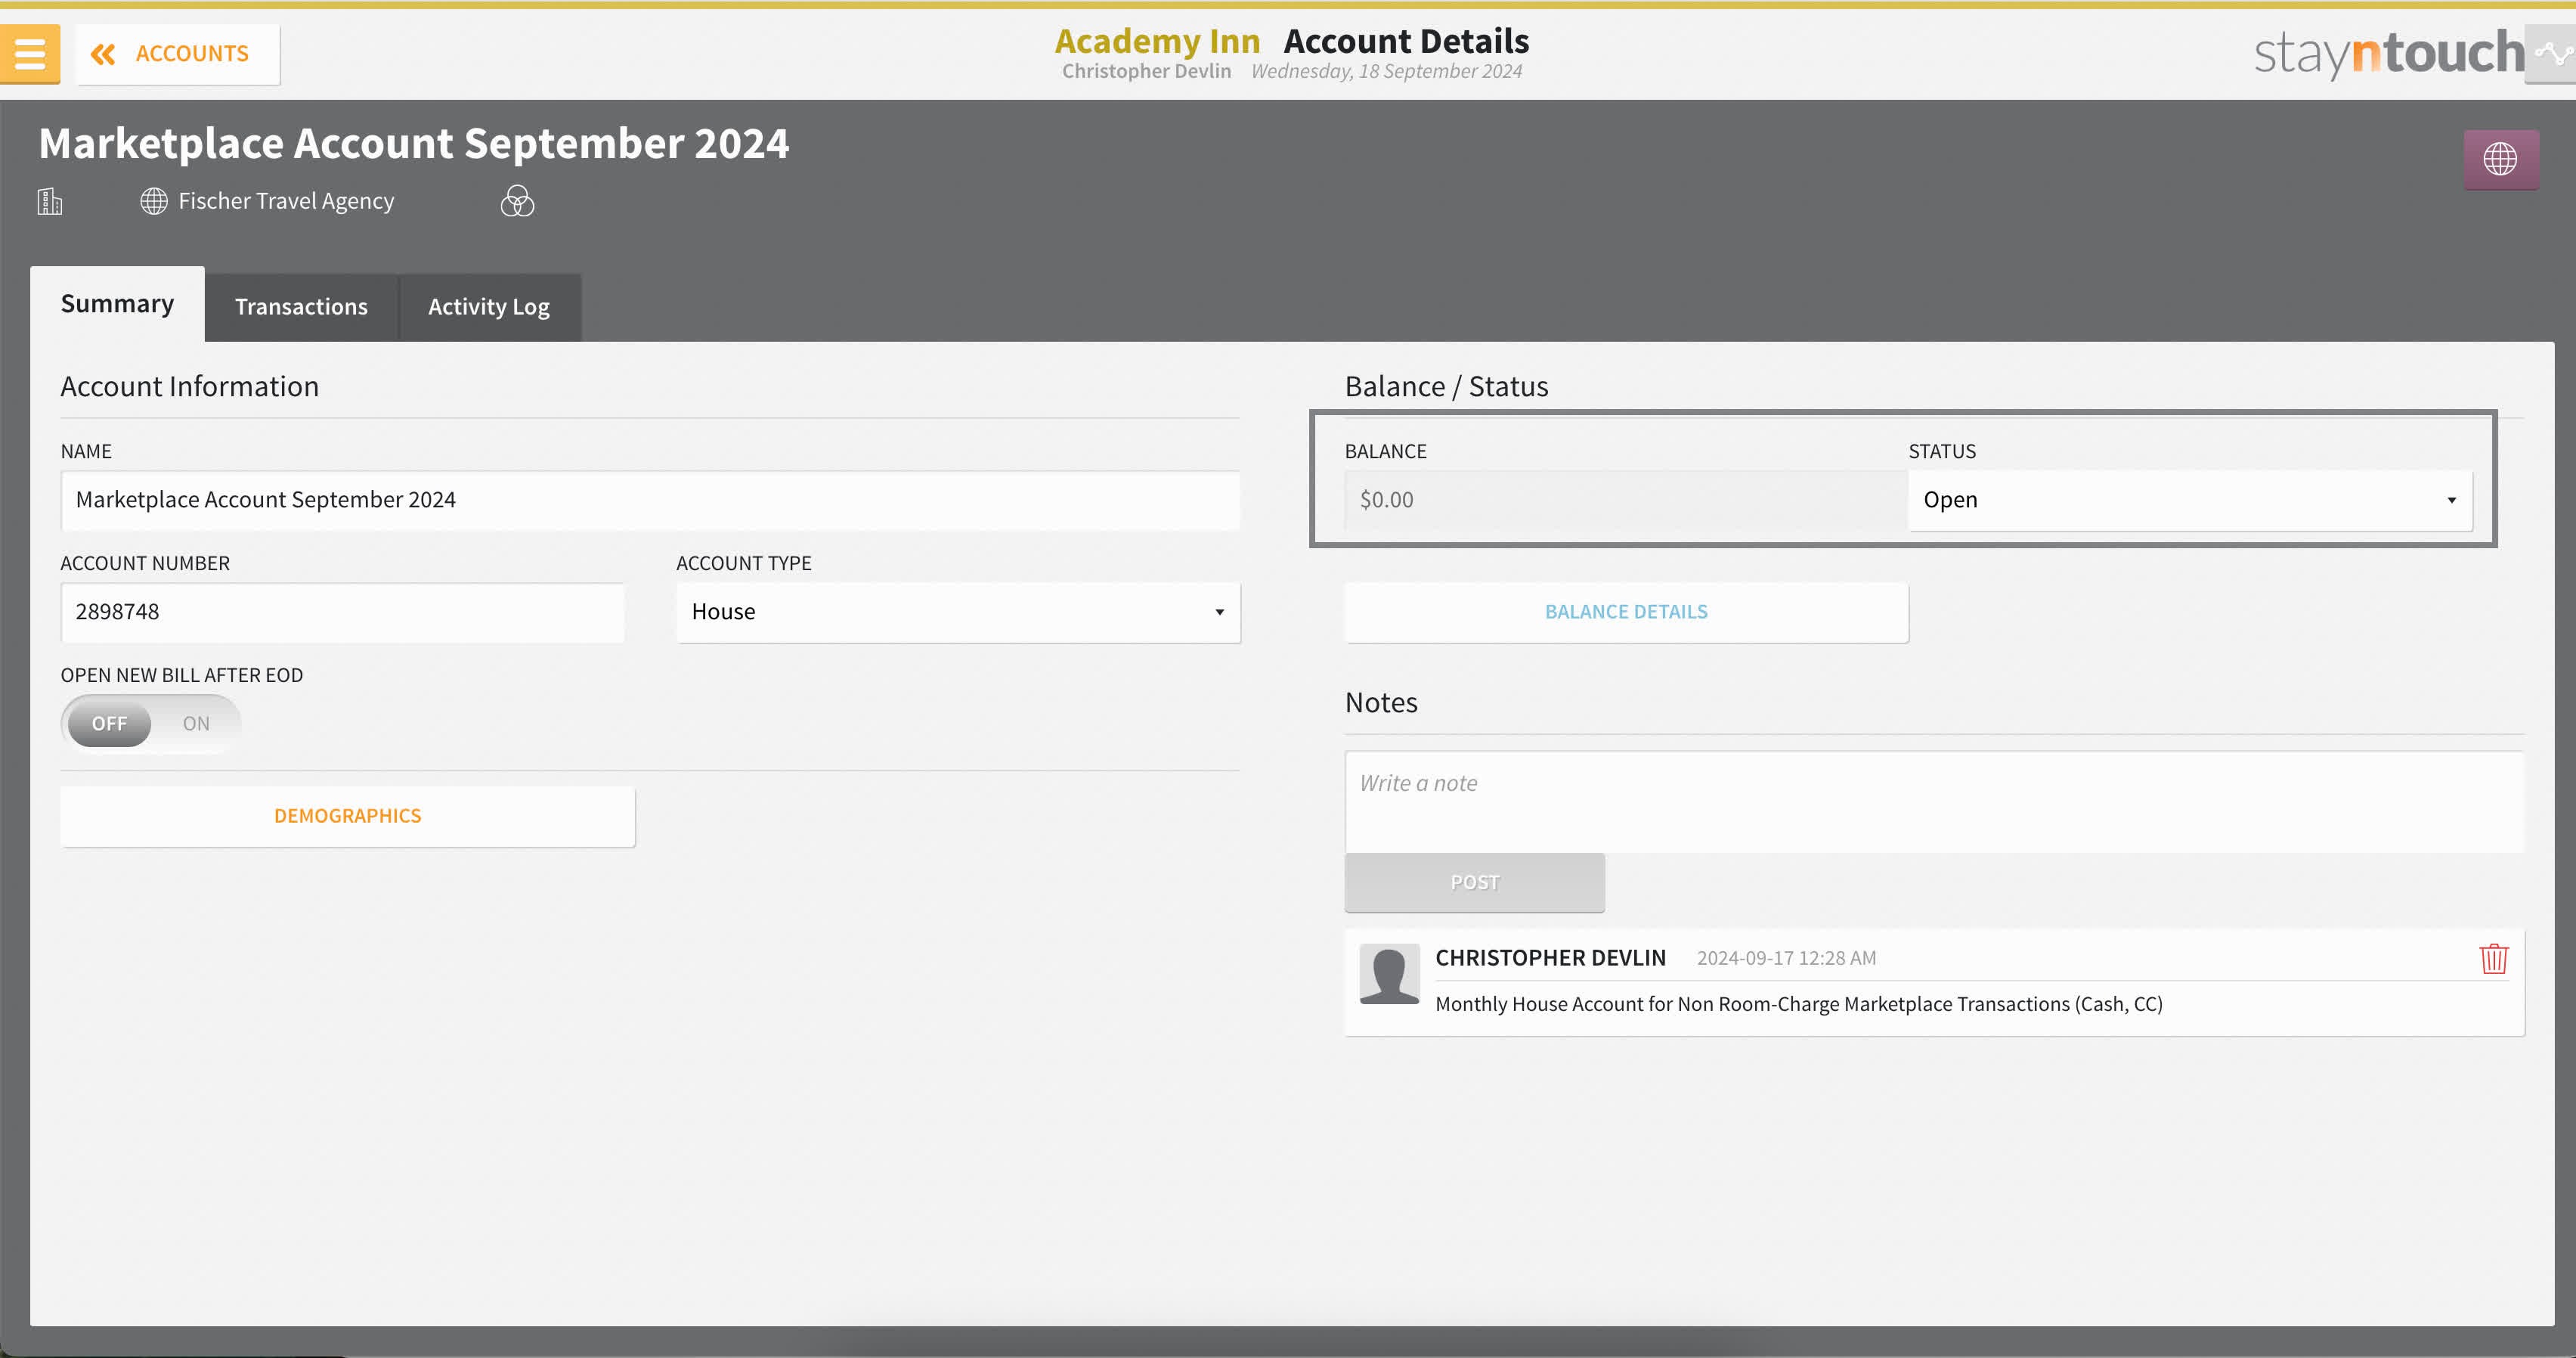Click the overlapping circles group icon

click(x=517, y=202)
